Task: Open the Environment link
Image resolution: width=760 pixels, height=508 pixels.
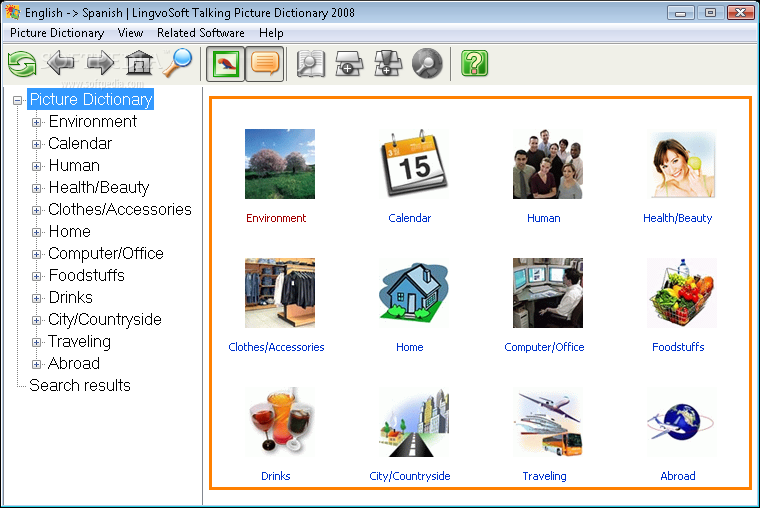Action: [x=276, y=218]
